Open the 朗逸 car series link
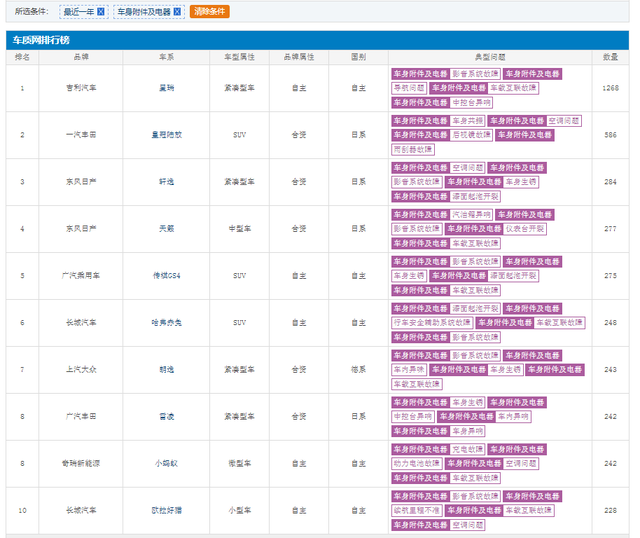640x538 pixels. (x=167, y=369)
